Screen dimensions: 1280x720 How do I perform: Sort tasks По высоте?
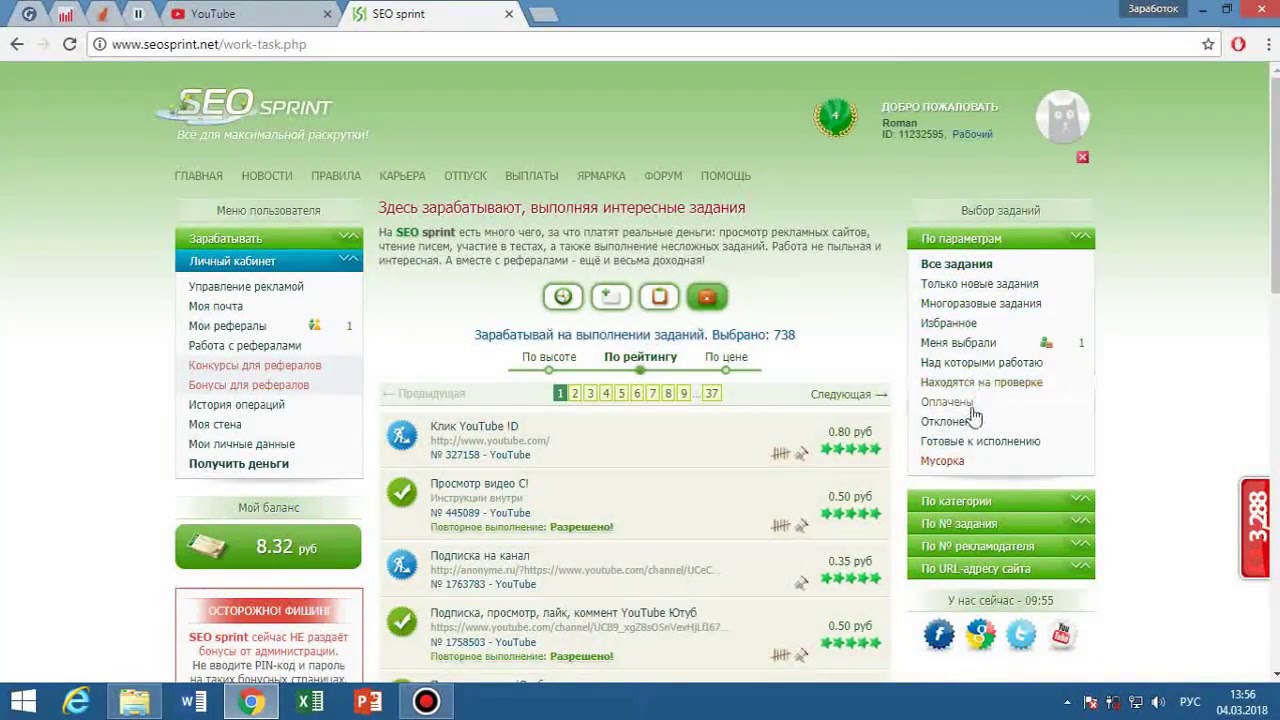click(x=549, y=357)
